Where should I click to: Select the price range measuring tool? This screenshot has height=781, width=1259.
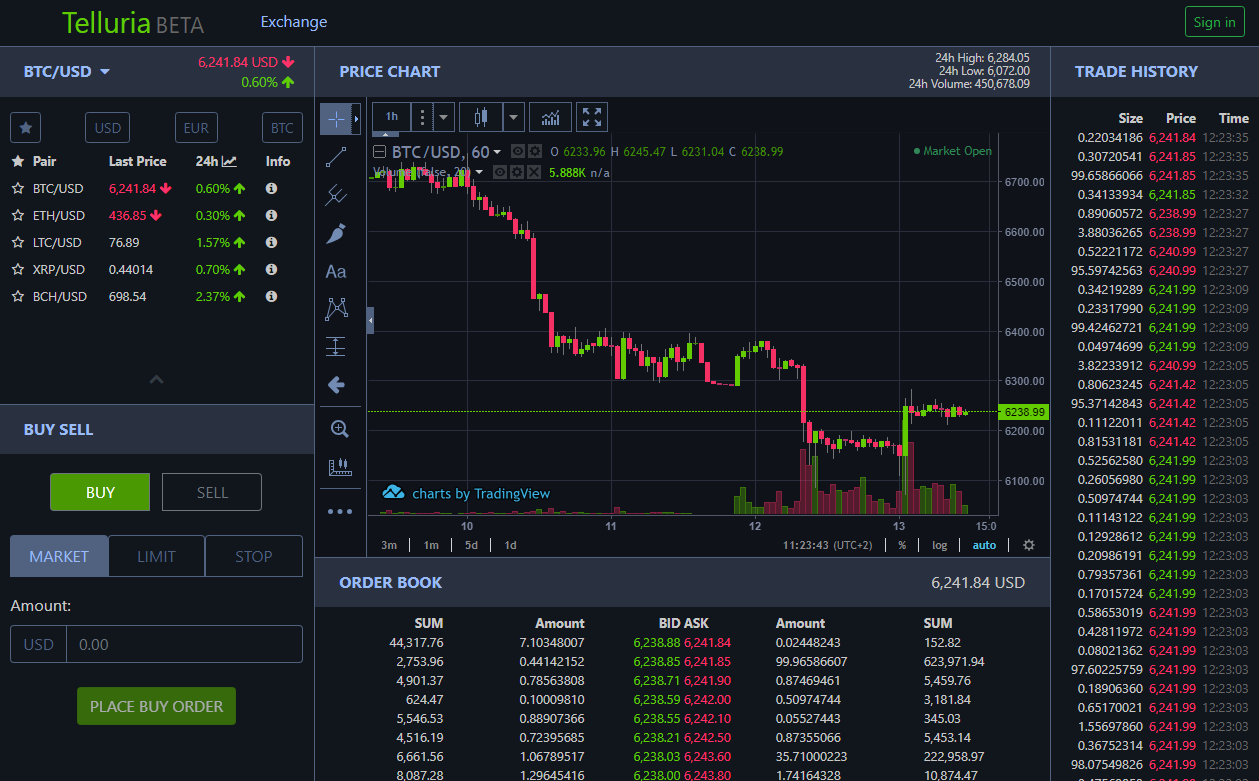pos(336,347)
